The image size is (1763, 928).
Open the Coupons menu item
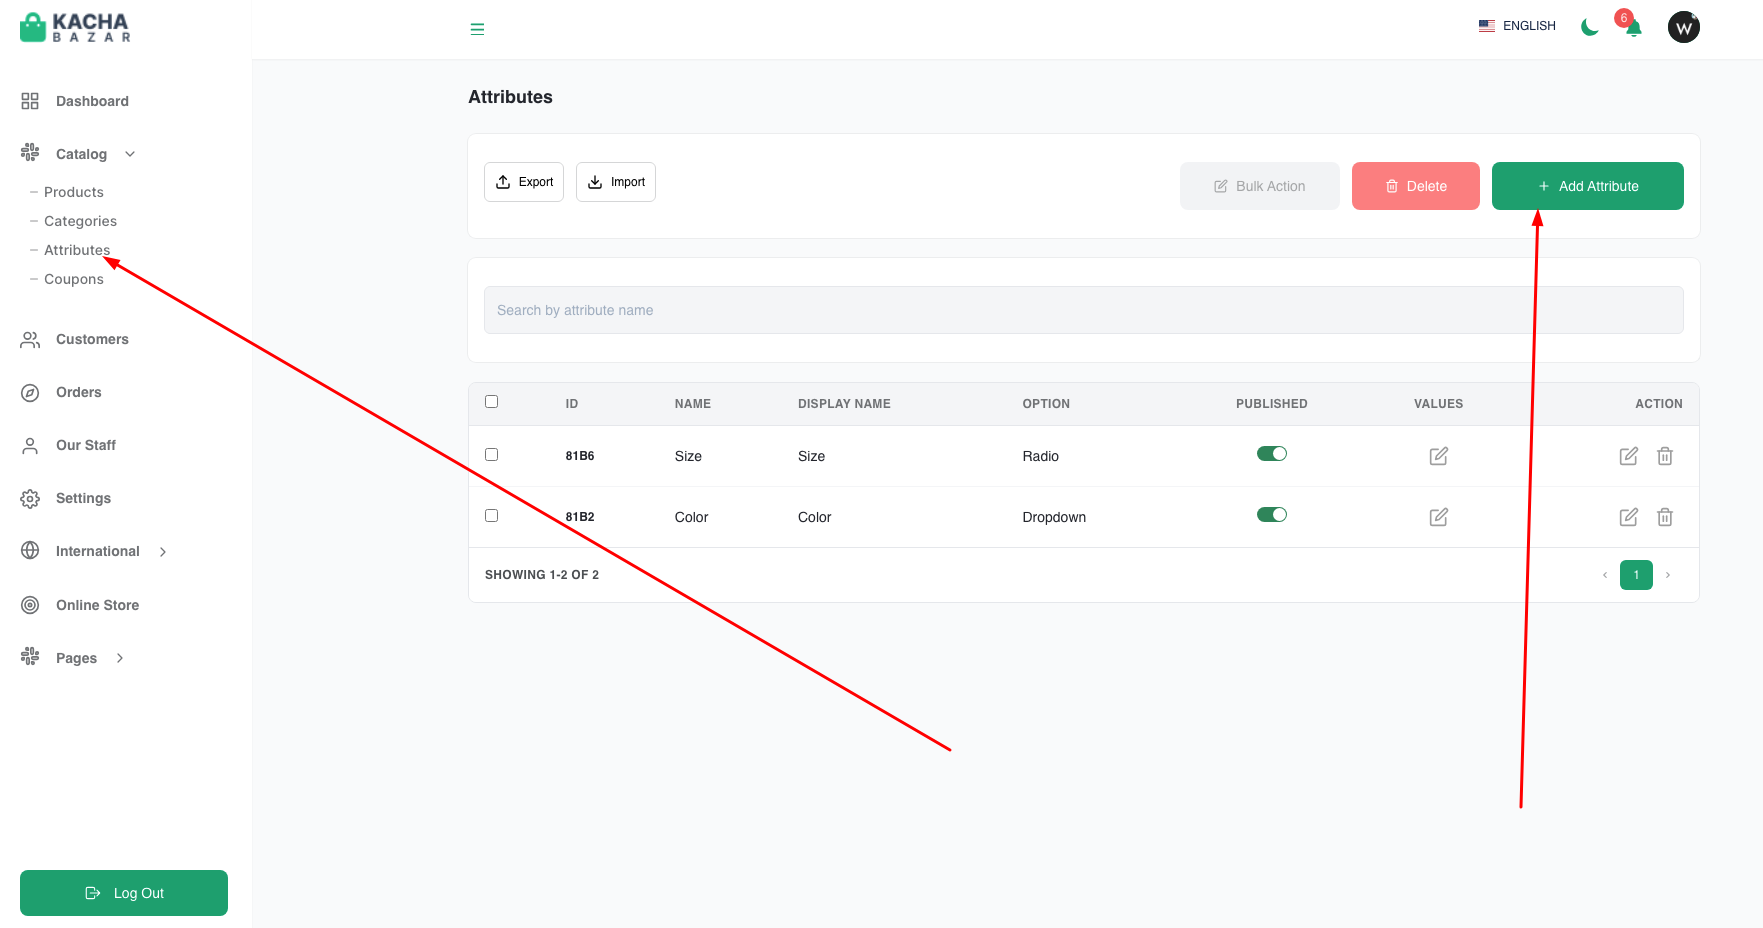click(x=74, y=279)
